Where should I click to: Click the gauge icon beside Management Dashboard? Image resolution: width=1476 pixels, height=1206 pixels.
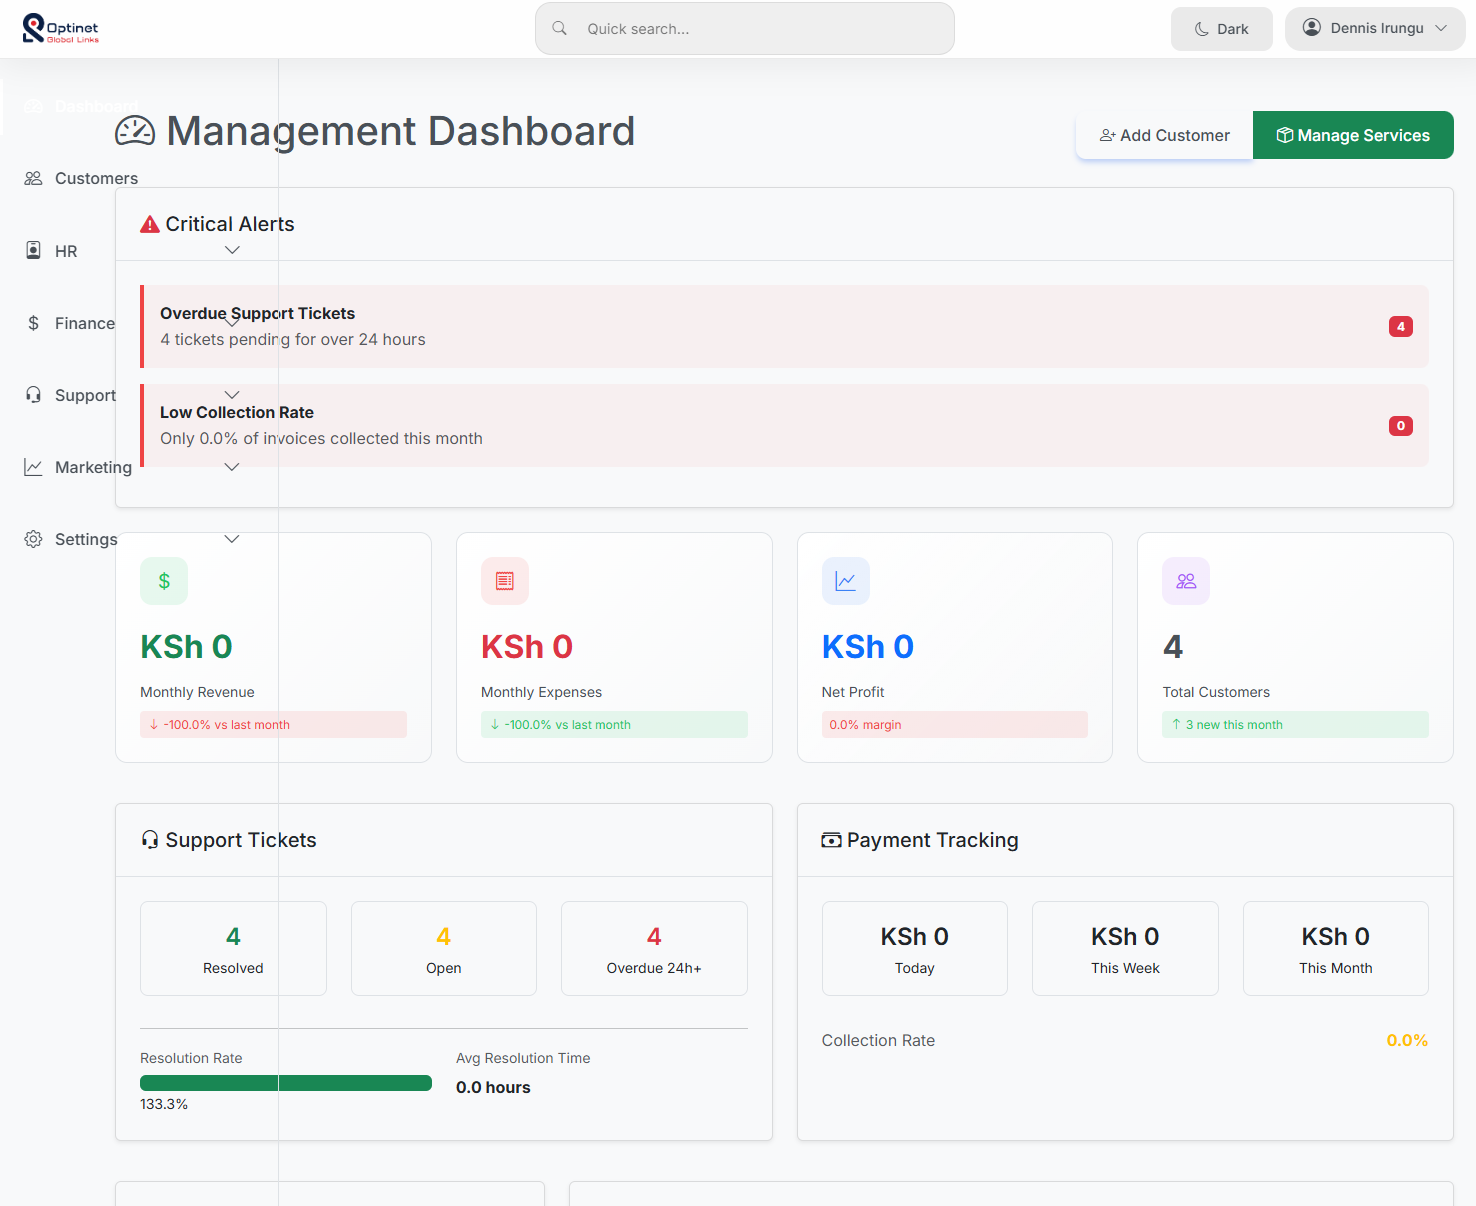pyautogui.click(x=135, y=131)
